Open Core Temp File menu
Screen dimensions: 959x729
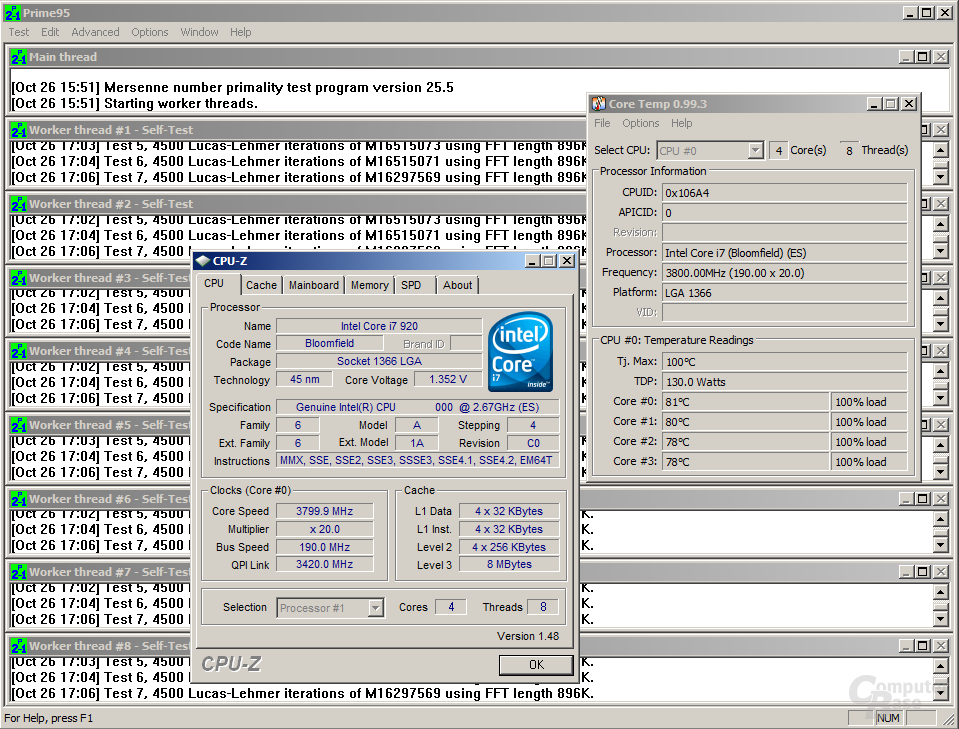pos(602,123)
